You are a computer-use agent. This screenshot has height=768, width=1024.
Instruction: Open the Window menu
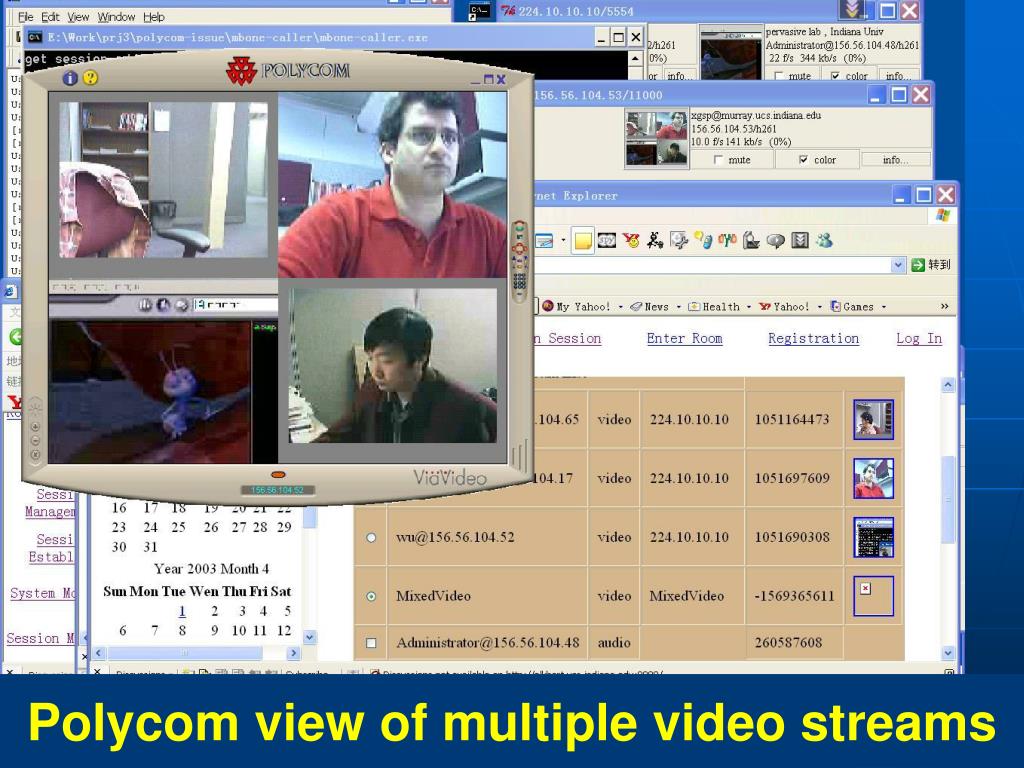[116, 17]
